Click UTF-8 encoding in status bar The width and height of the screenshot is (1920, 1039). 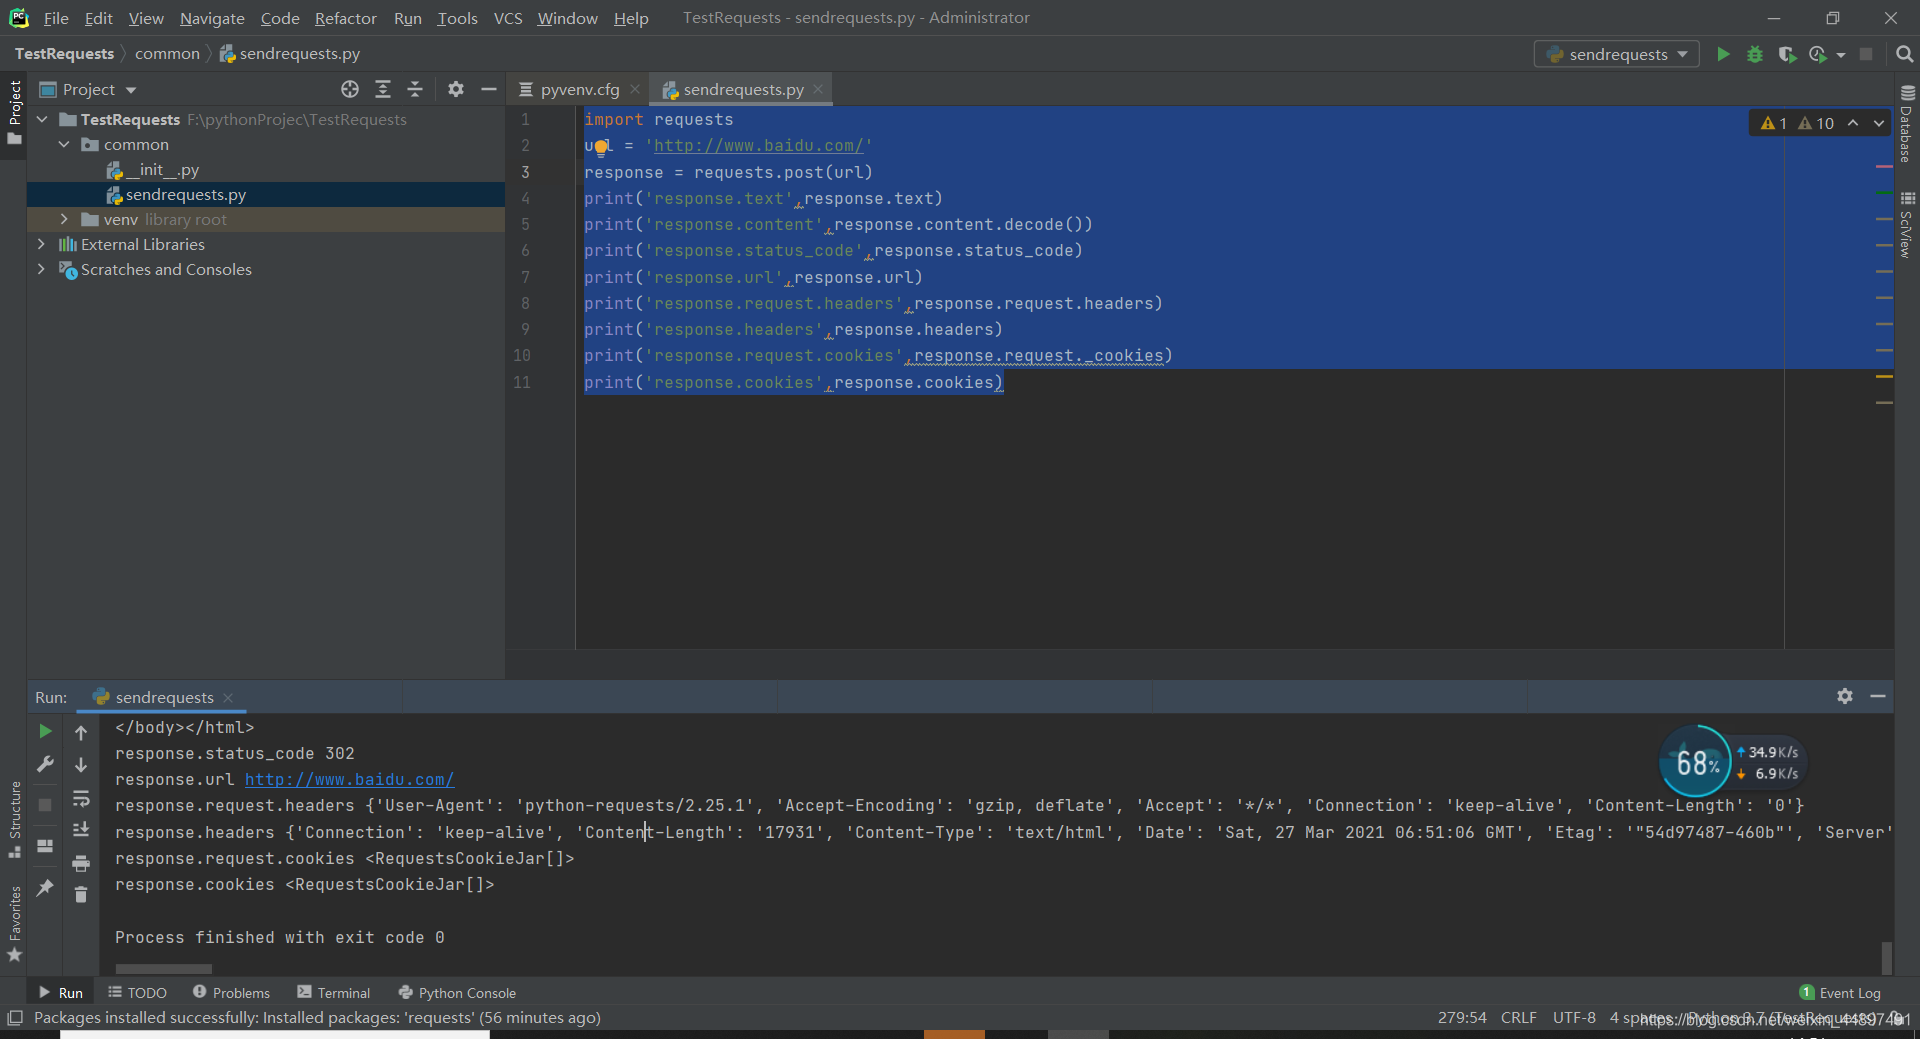[x=1574, y=1017]
